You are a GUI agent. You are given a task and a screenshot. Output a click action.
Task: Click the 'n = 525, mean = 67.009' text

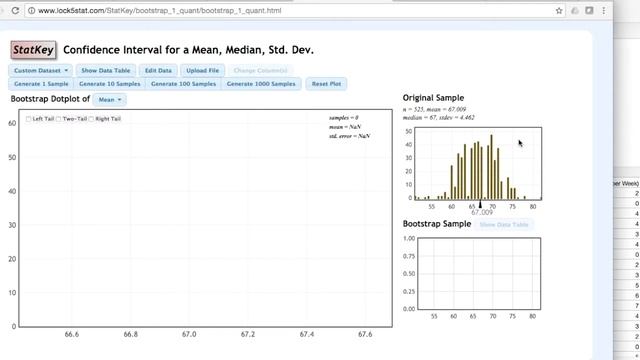click(434, 109)
